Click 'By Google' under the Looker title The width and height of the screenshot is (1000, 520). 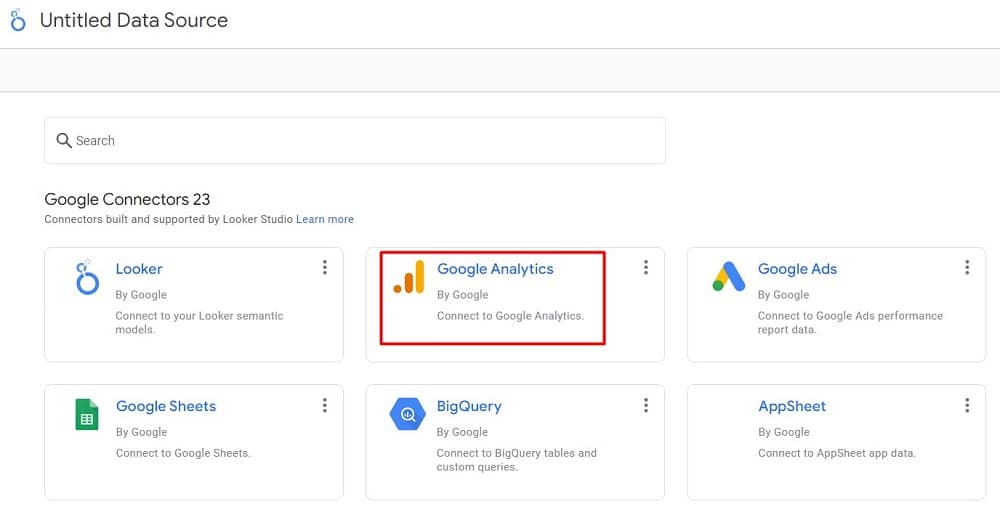(x=141, y=295)
